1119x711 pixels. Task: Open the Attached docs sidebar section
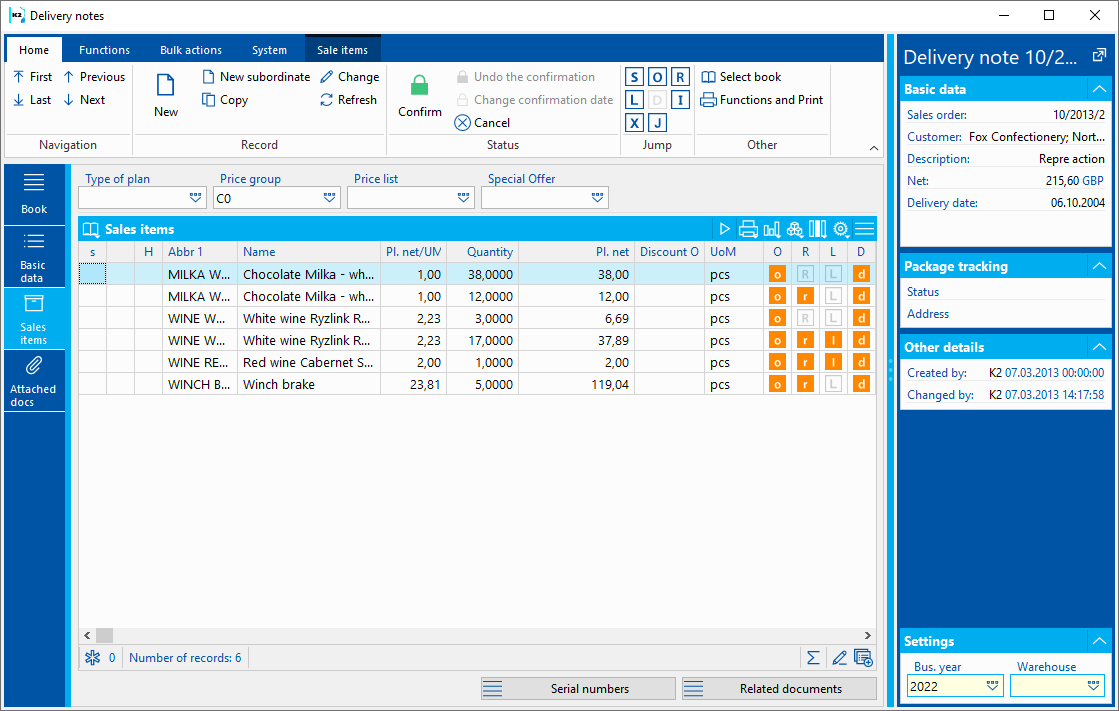click(x=34, y=380)
